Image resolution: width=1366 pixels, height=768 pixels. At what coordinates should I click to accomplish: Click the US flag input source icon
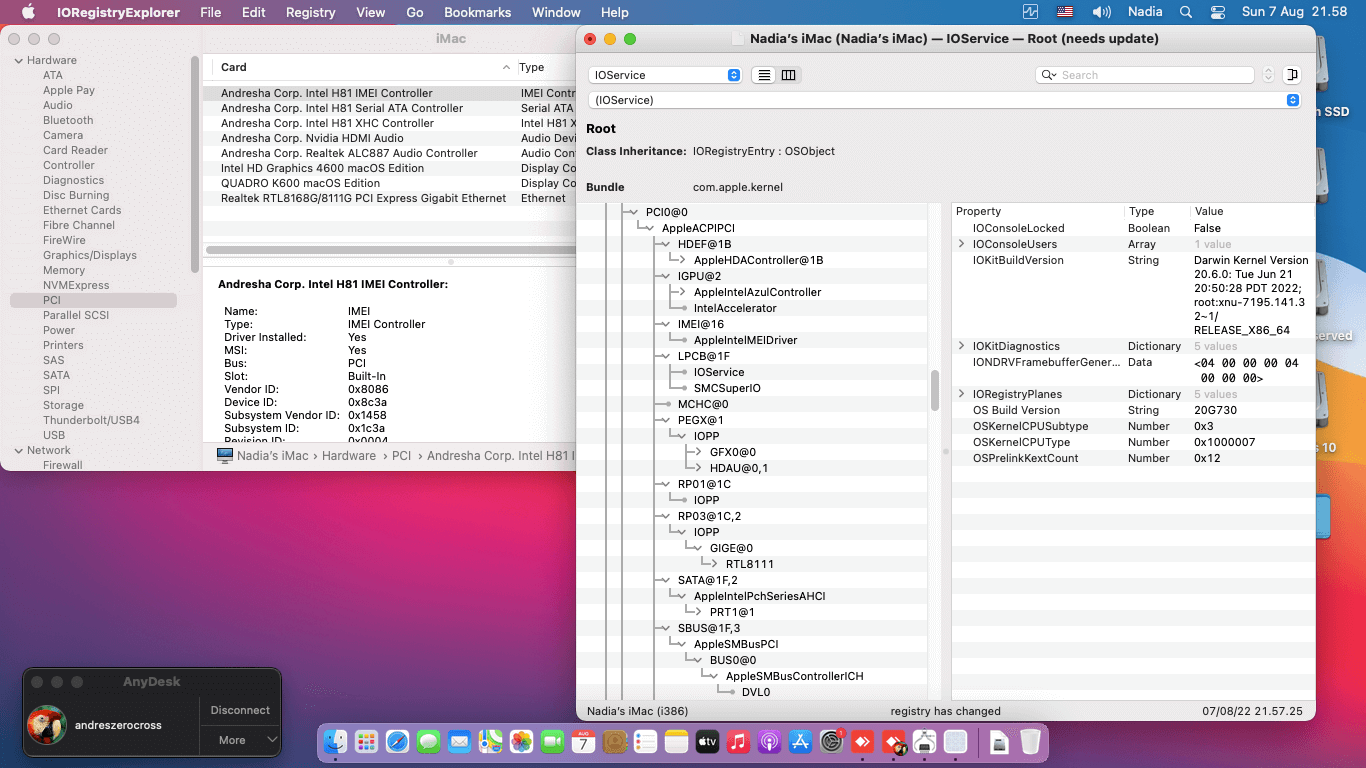1065,12
